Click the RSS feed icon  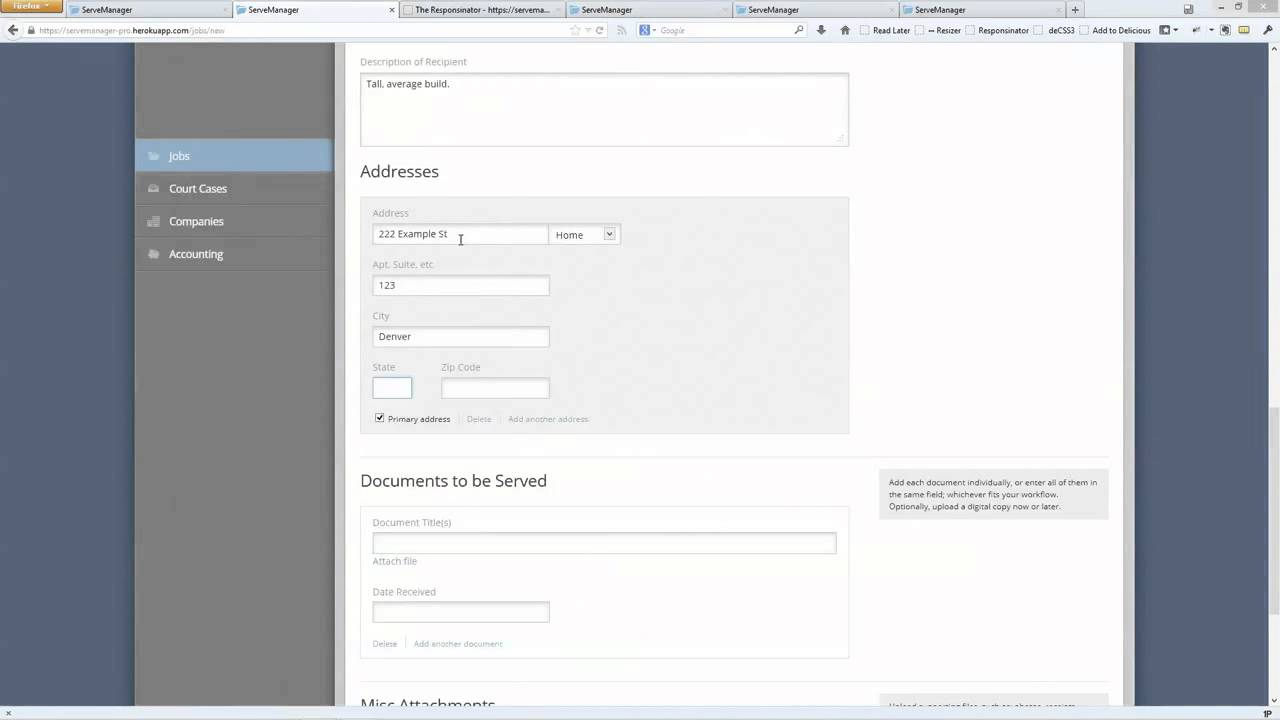pyautogui.click(x=621, y=30)
